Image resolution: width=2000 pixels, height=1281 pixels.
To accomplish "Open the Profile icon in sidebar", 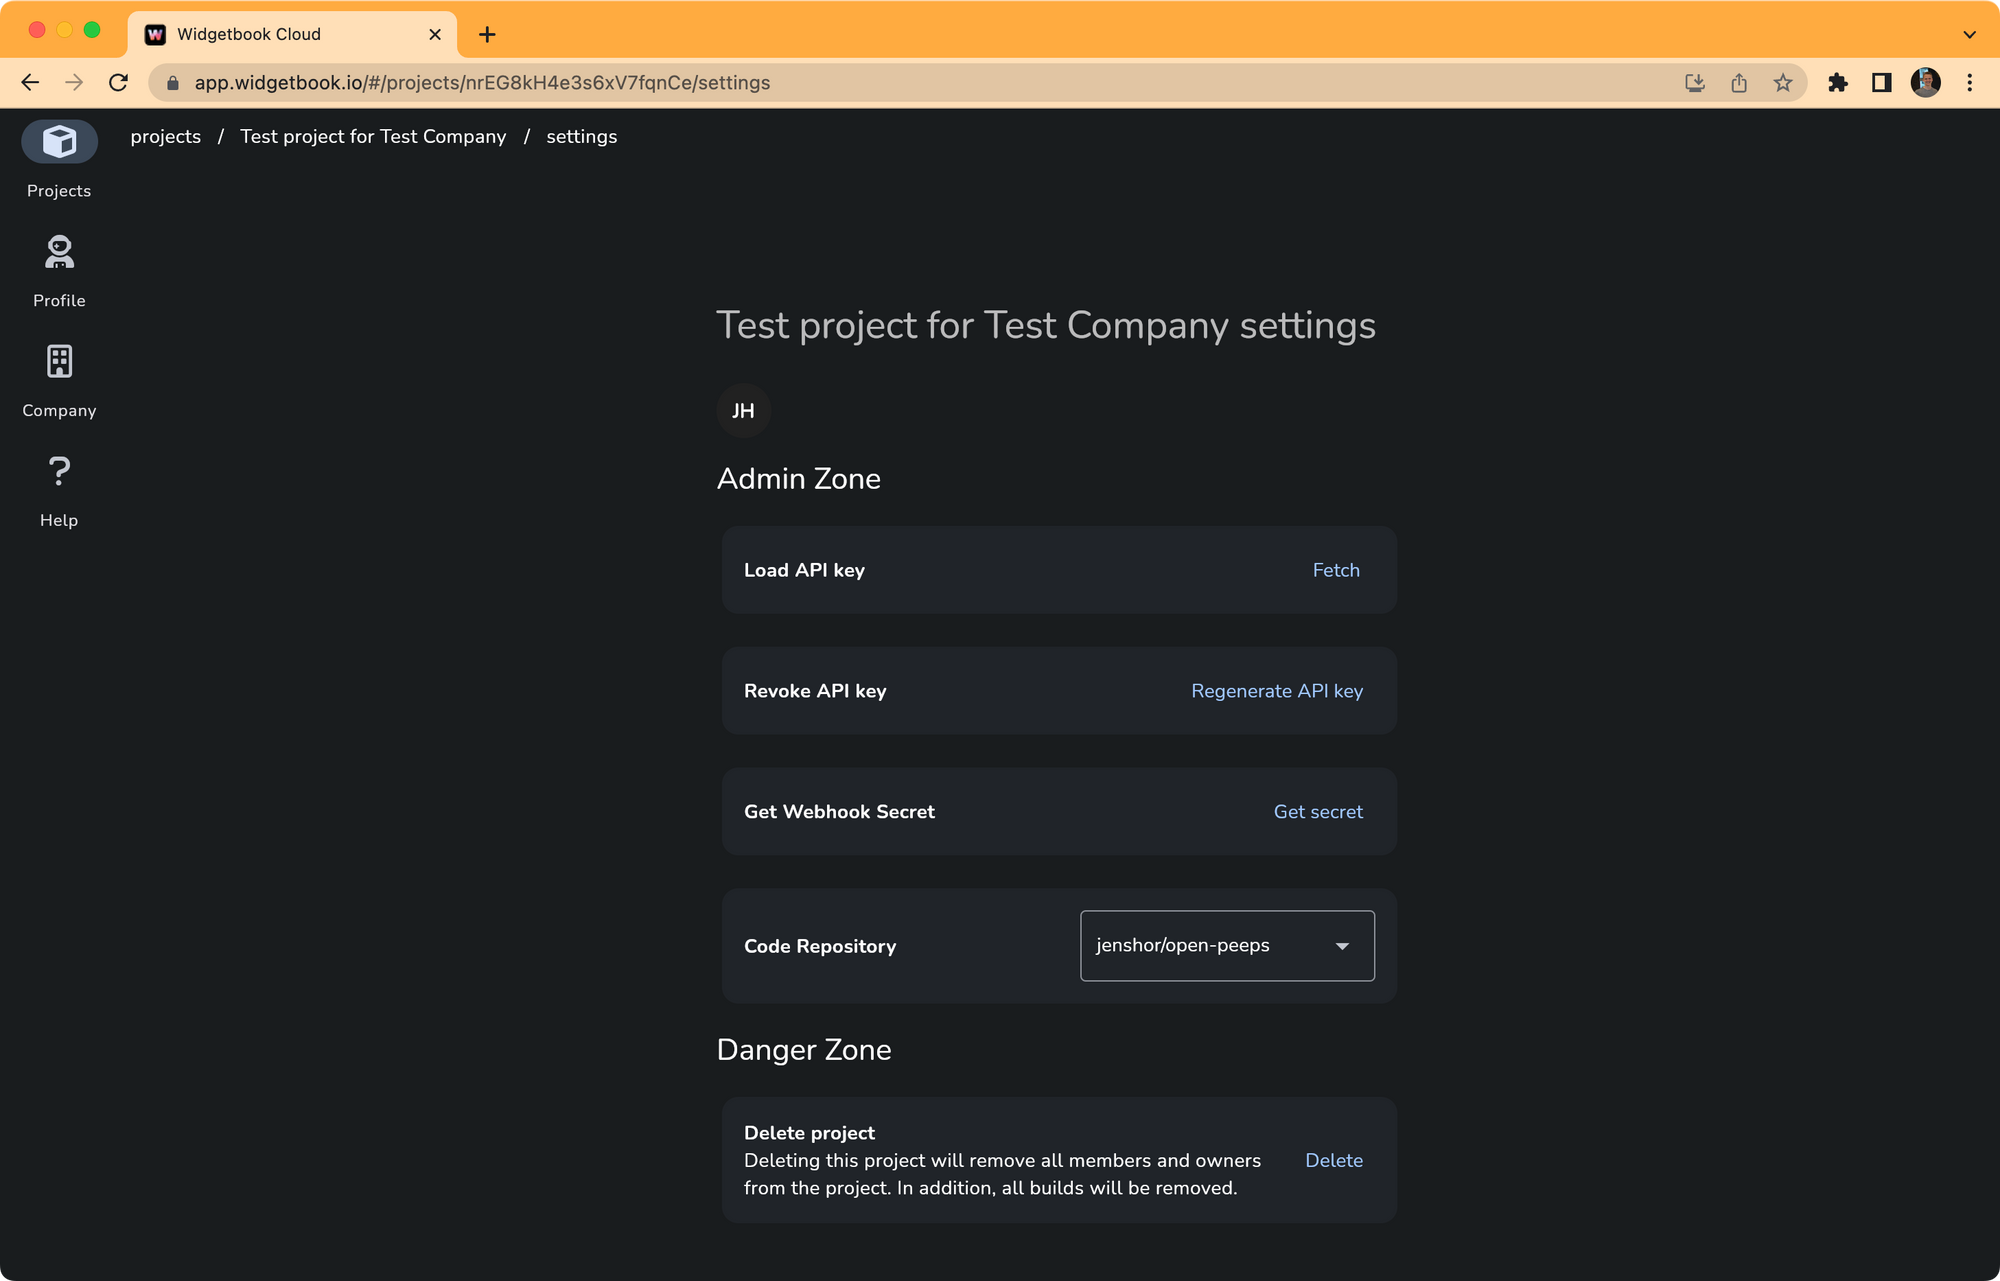I will pyautogui.click(x=59, y=253).
